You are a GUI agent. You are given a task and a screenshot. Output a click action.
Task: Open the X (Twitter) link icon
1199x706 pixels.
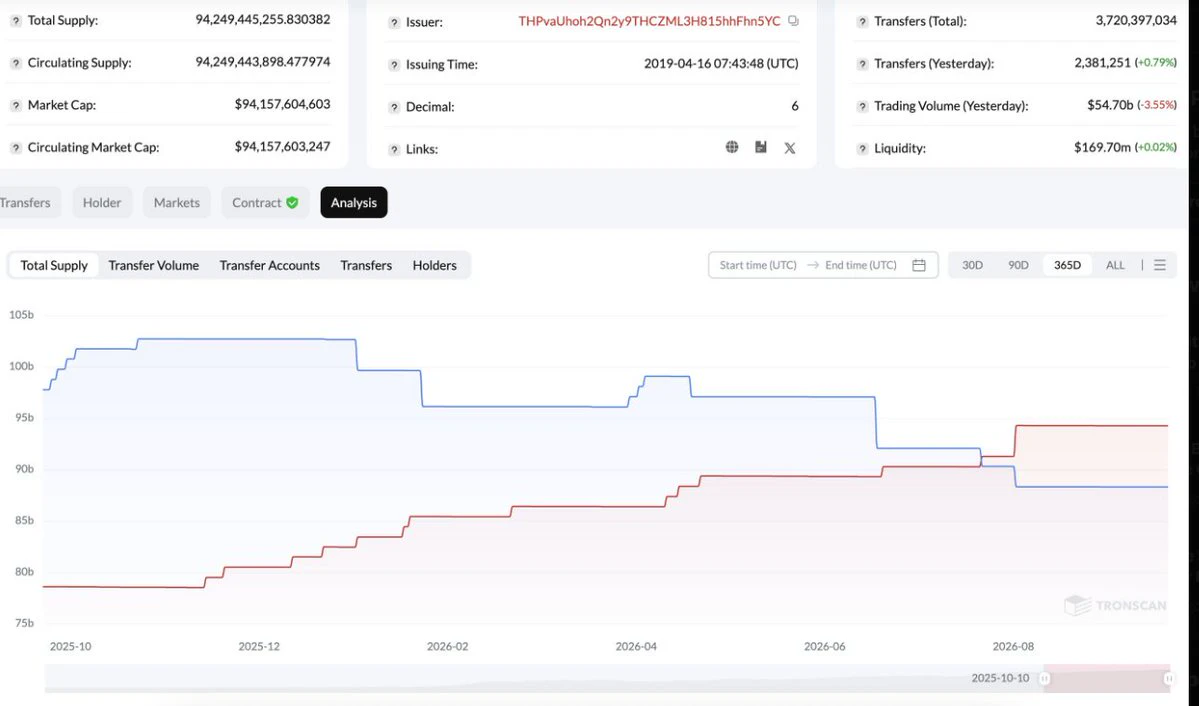[790, 148]
